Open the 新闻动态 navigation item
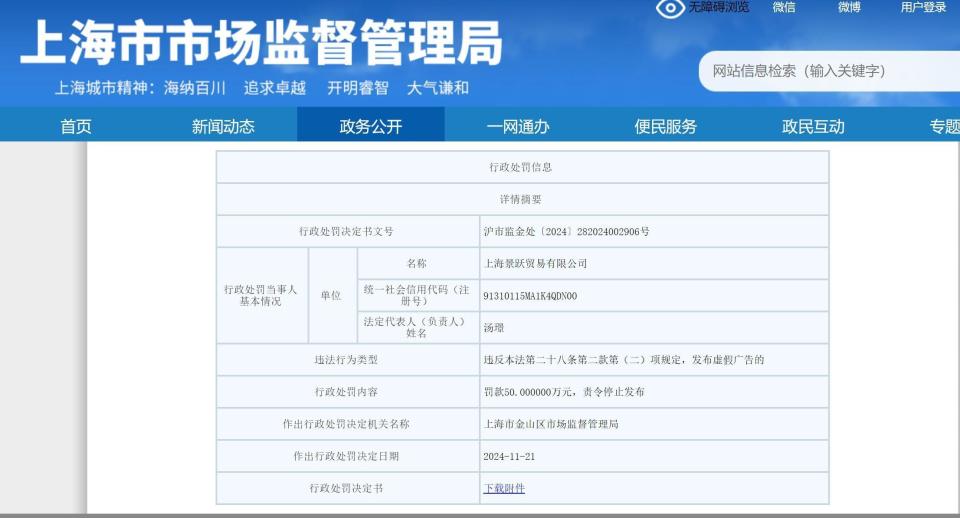Image resolution: width=960 pixels, height=518 pixels. 223,126
